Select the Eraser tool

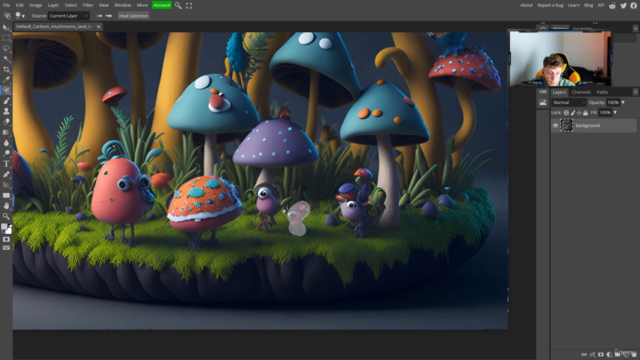click(x=6, y=122)
